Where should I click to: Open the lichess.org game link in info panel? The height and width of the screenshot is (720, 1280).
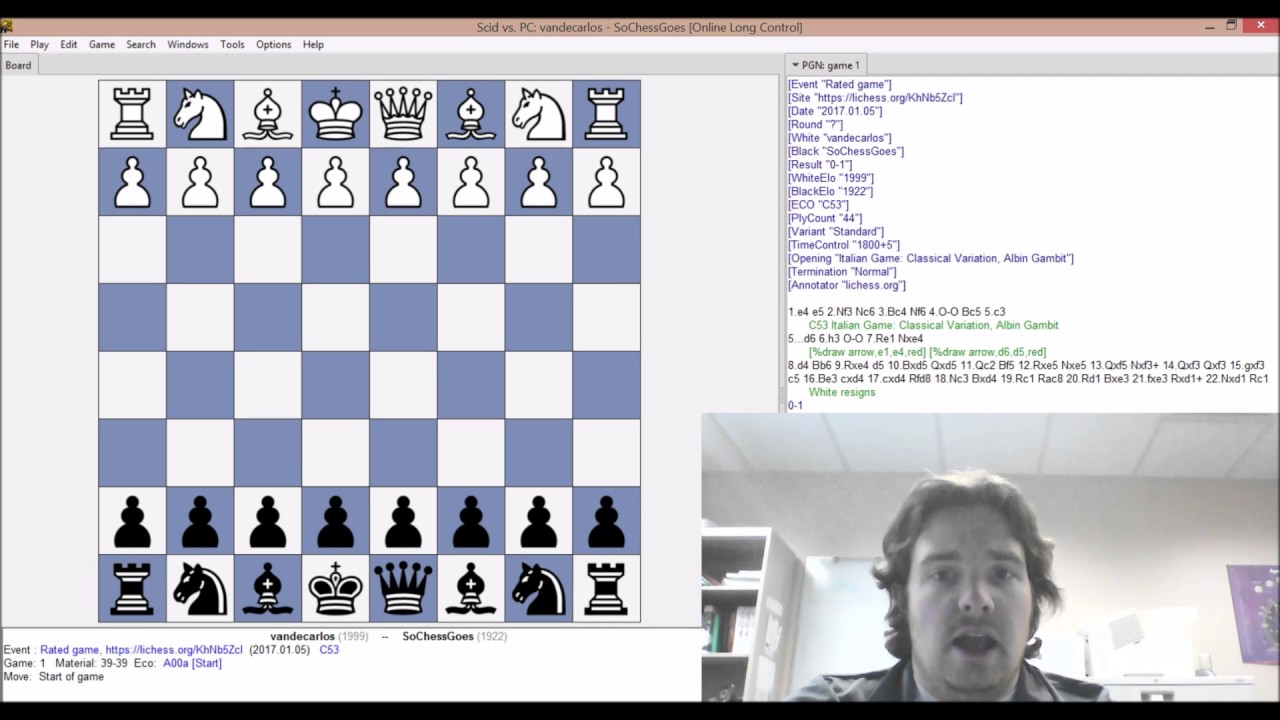click(174, 650)
